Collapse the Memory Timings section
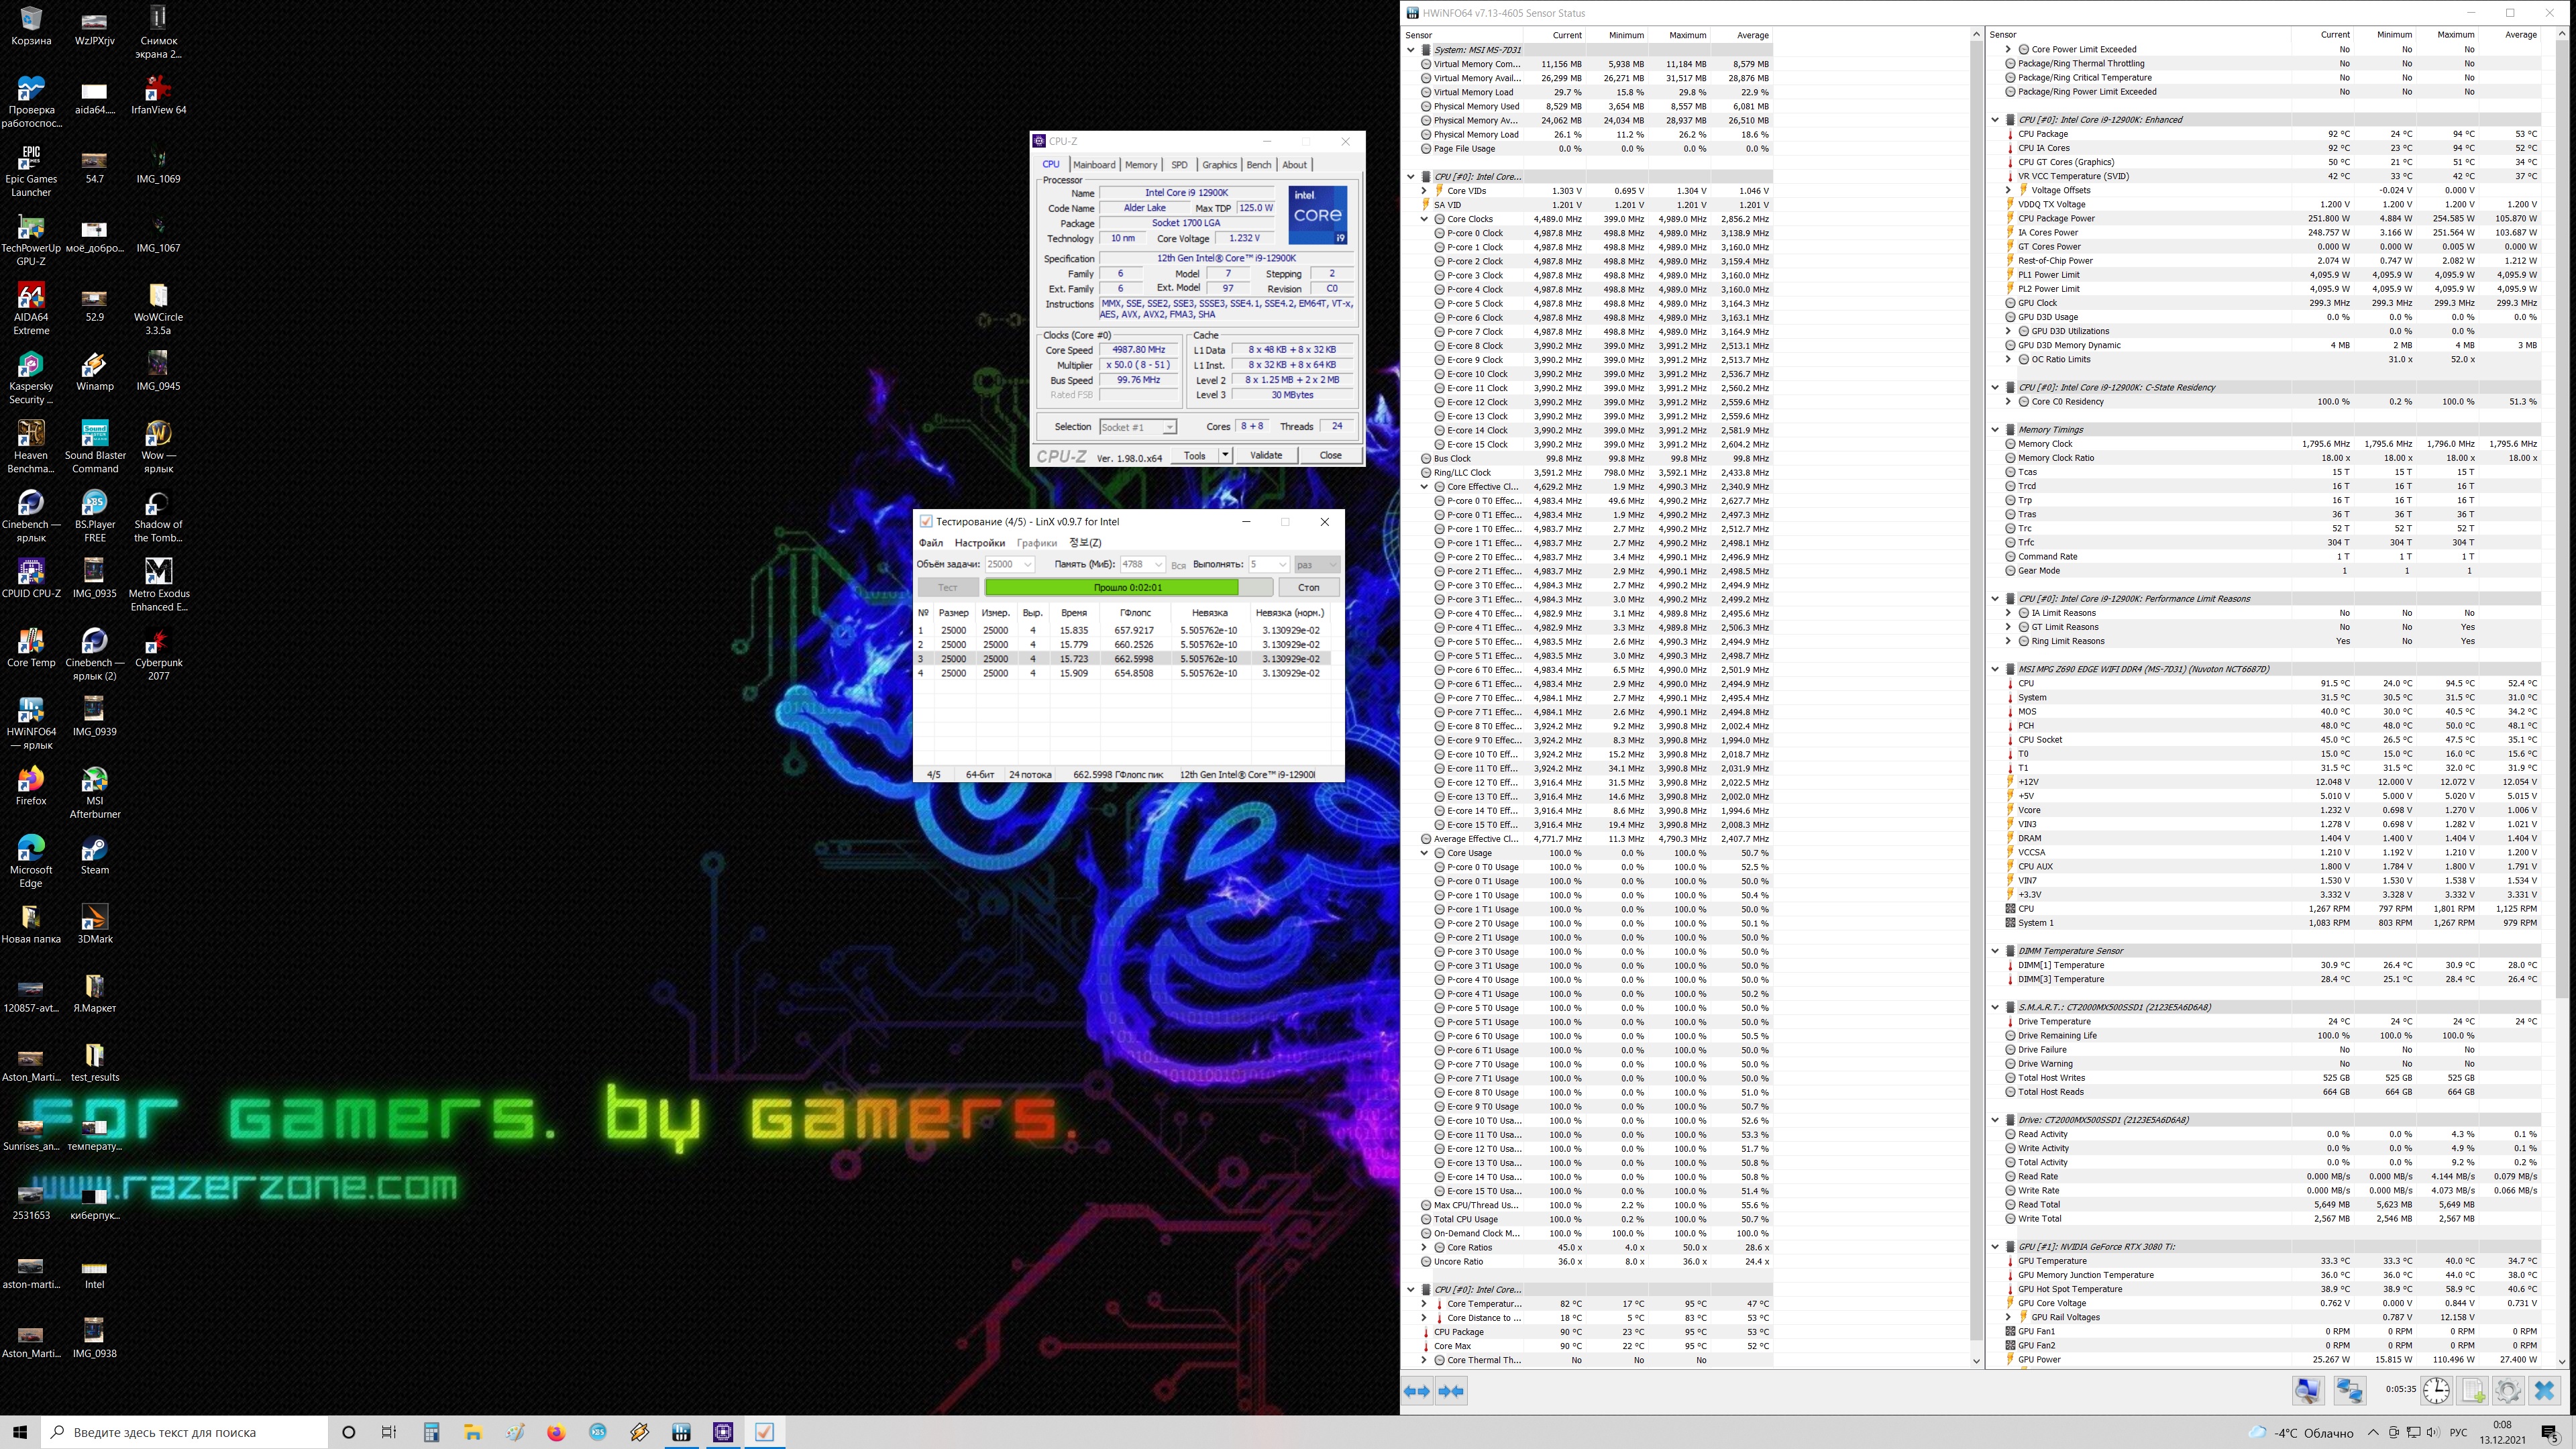The image size is (2576, 1449). (1995, 430)
